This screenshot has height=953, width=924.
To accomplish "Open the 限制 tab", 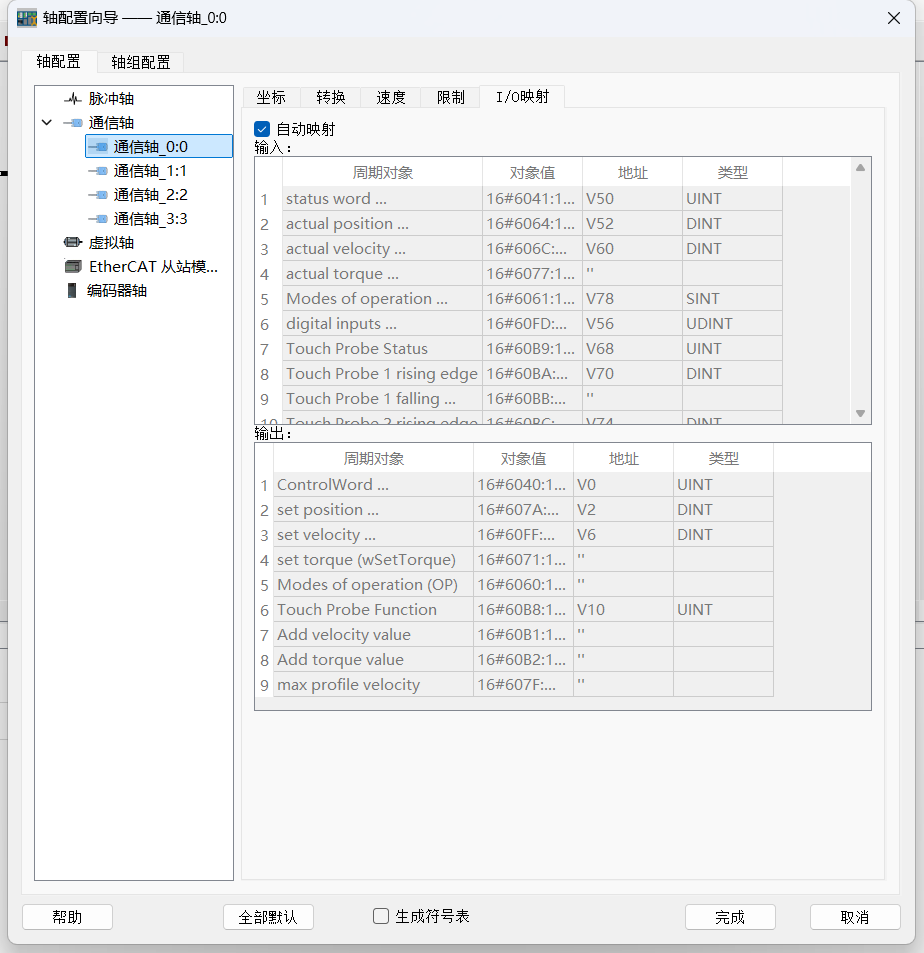I will [450, 97].
